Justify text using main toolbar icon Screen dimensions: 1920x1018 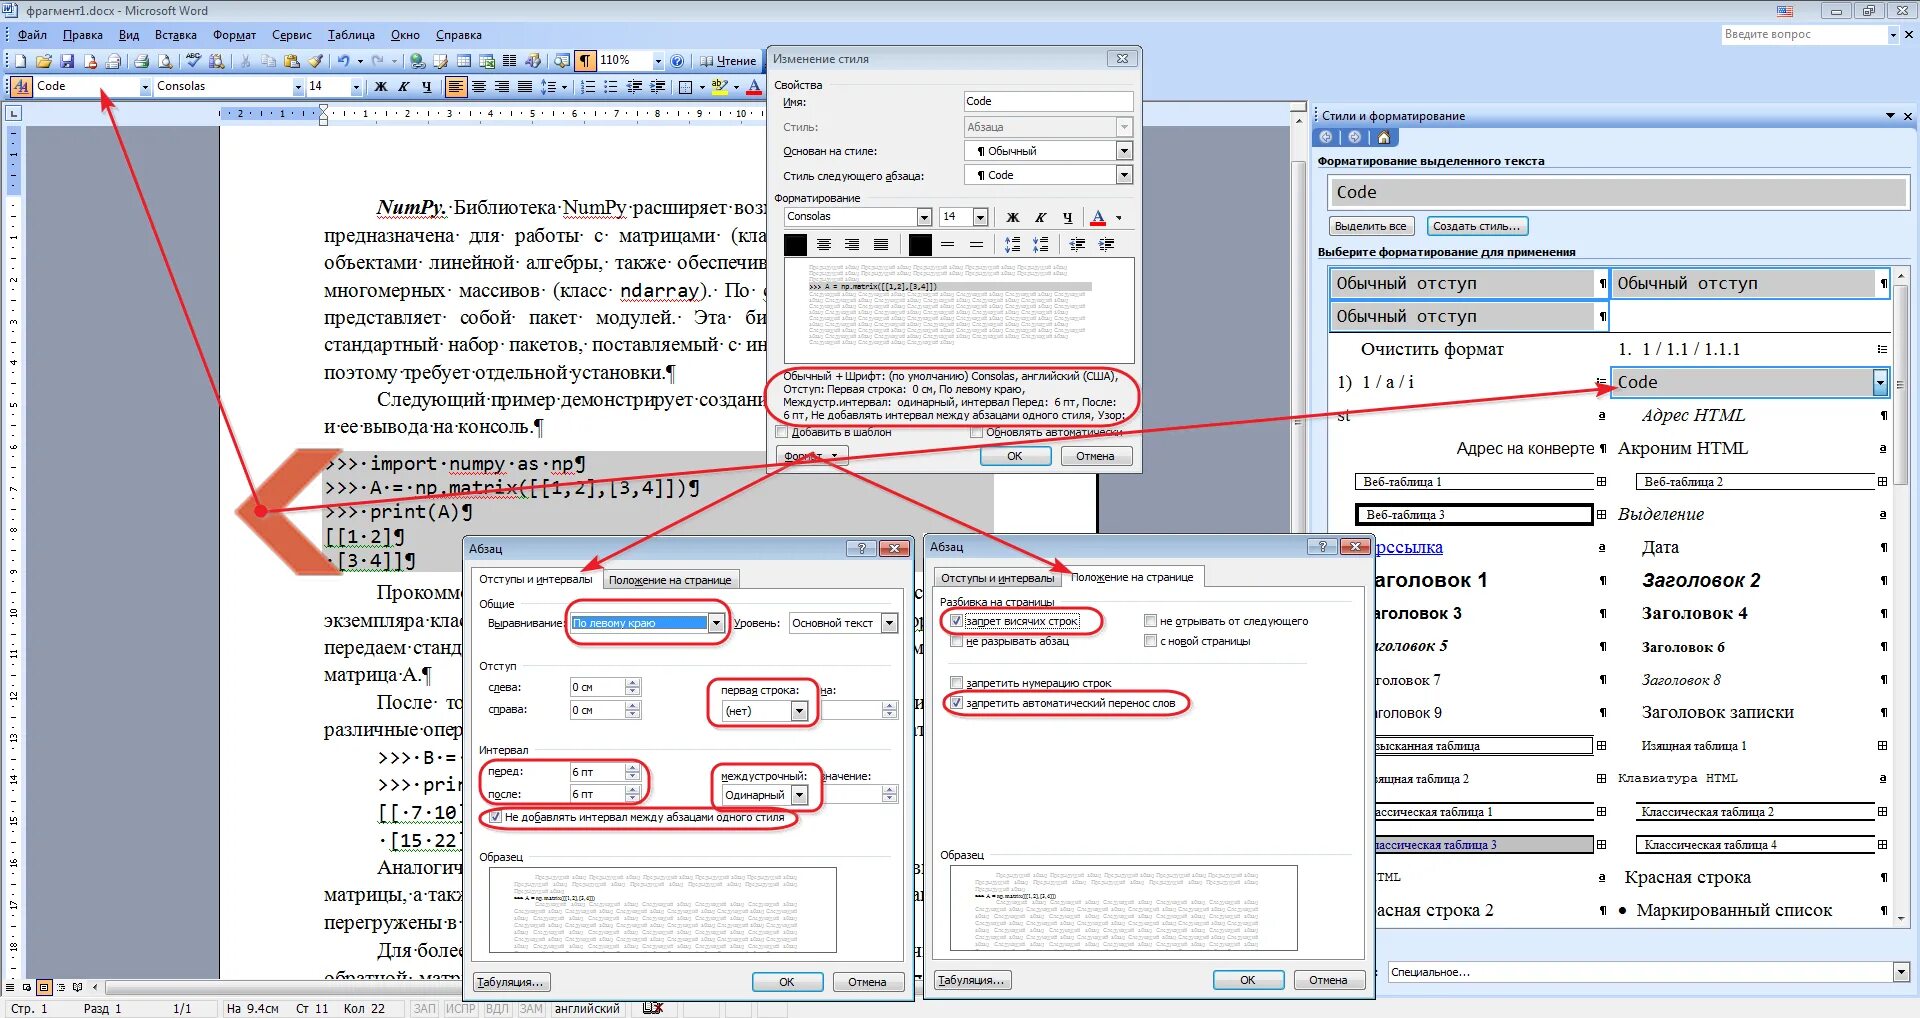pyautogui.click(x=524, y=87)
